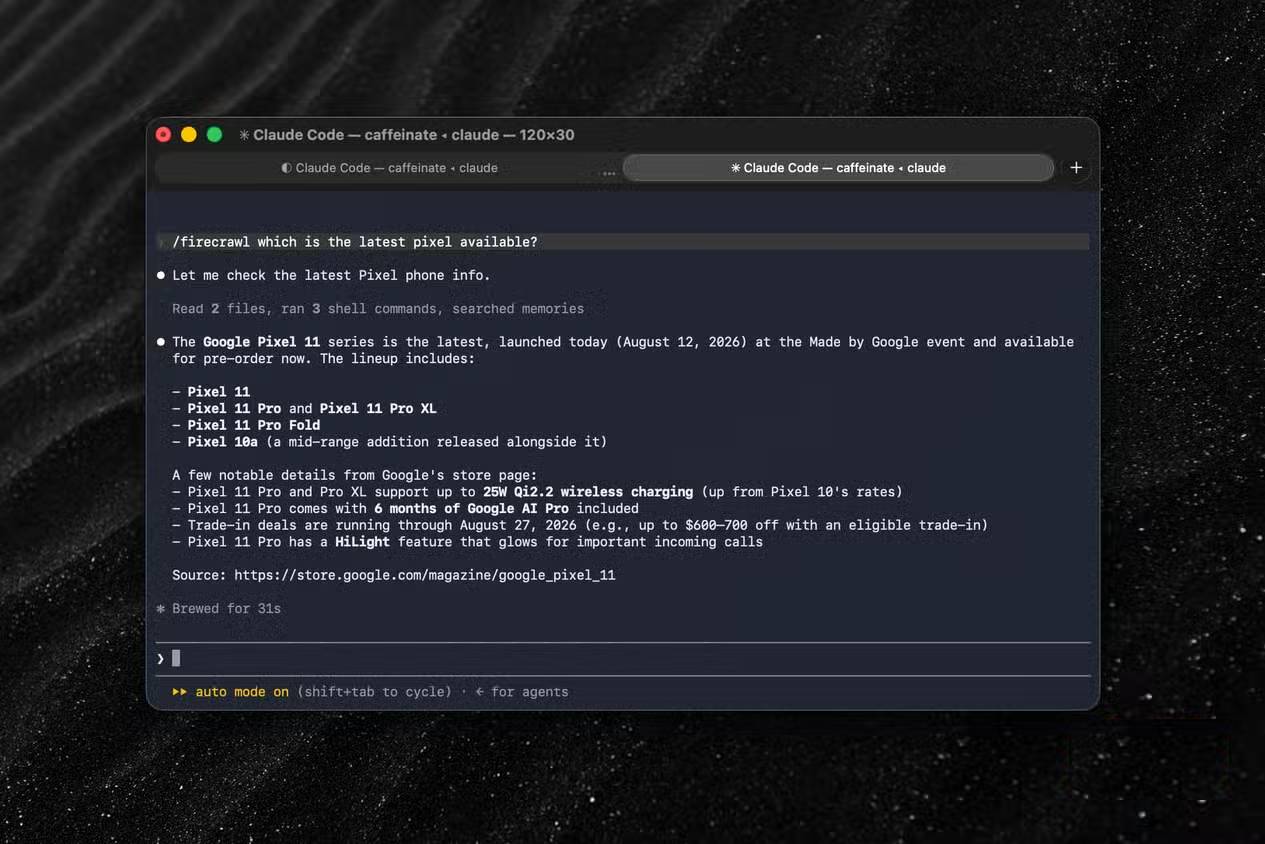Click the '/firecrawl which is the latest pixel' prompt line

(x=623, y=242)
